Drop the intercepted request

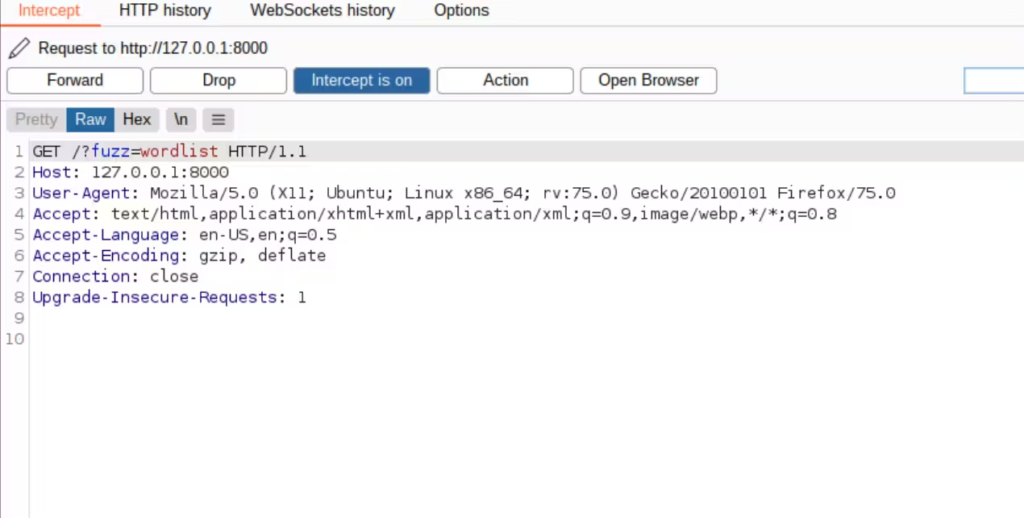point(218,80)
